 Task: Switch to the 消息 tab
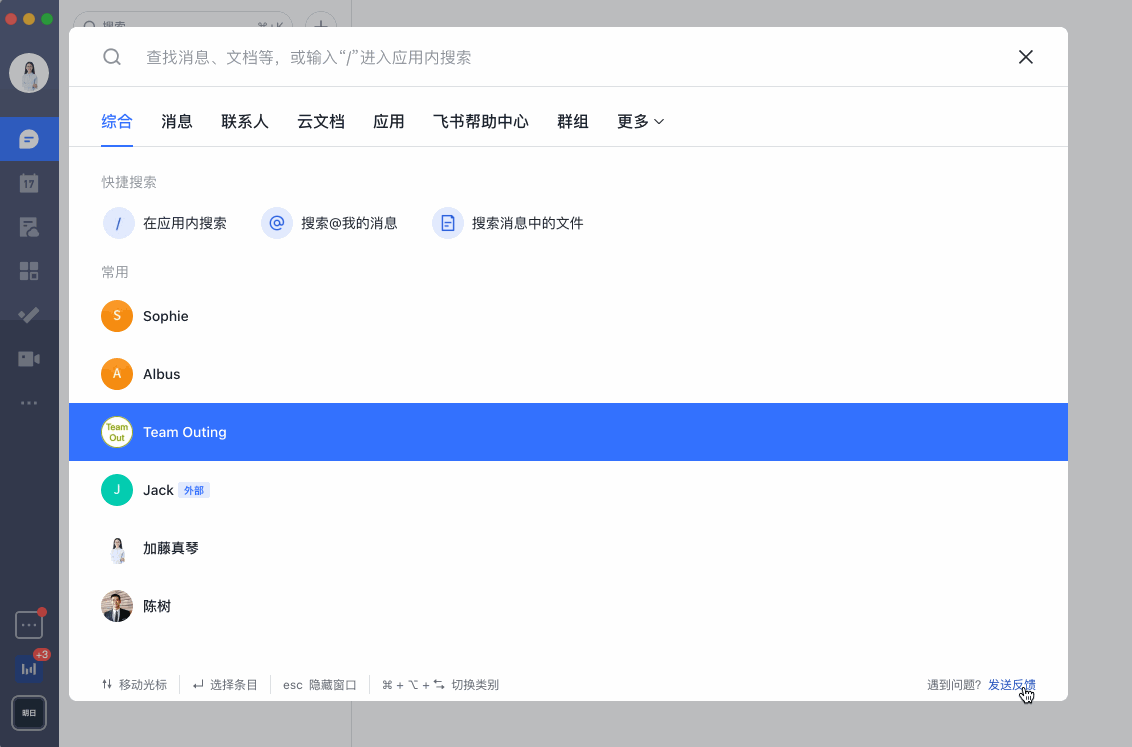(x=177, y=121)
